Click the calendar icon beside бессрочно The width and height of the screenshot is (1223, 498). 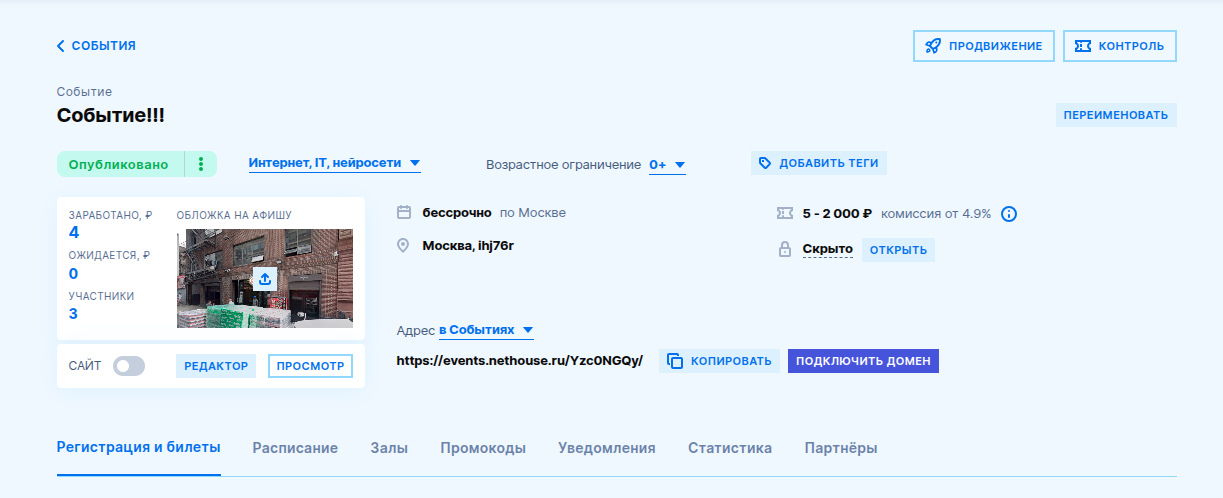coord(404,212)
